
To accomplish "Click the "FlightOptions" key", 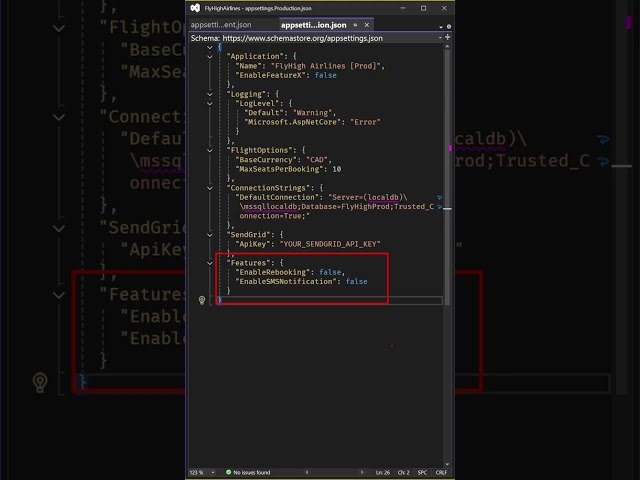I will point(260,150).
